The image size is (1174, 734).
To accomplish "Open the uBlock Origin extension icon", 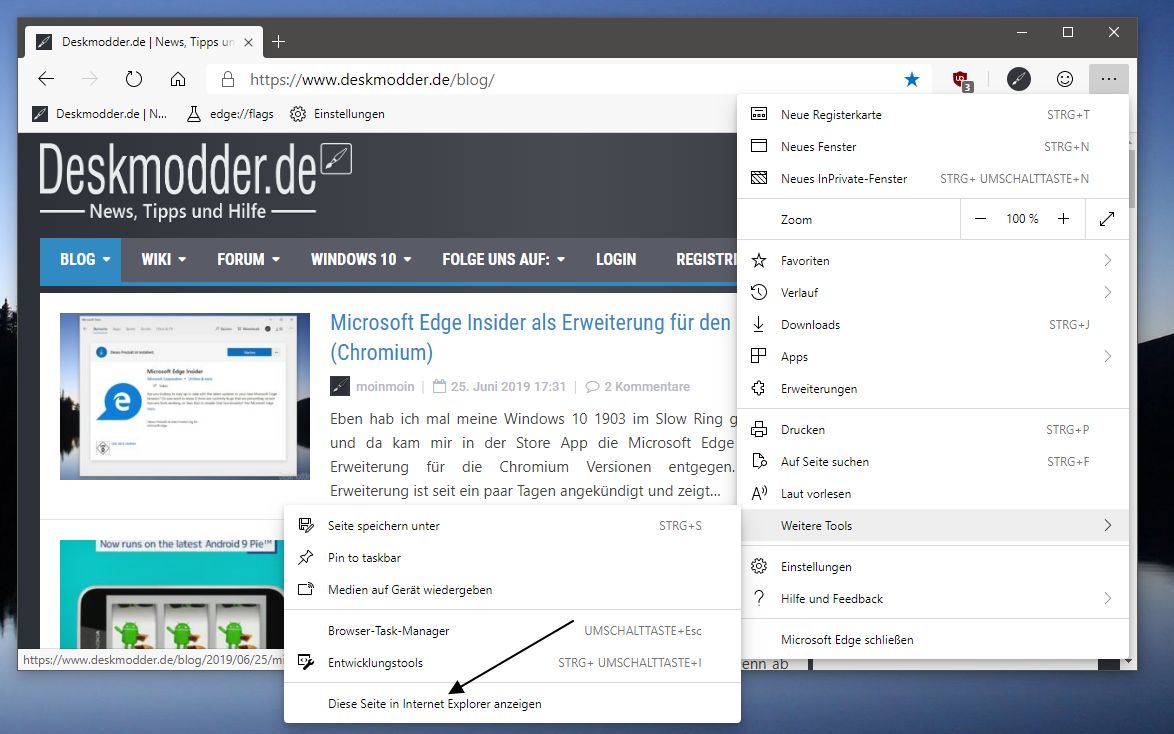I will click(x=961, y=79).
